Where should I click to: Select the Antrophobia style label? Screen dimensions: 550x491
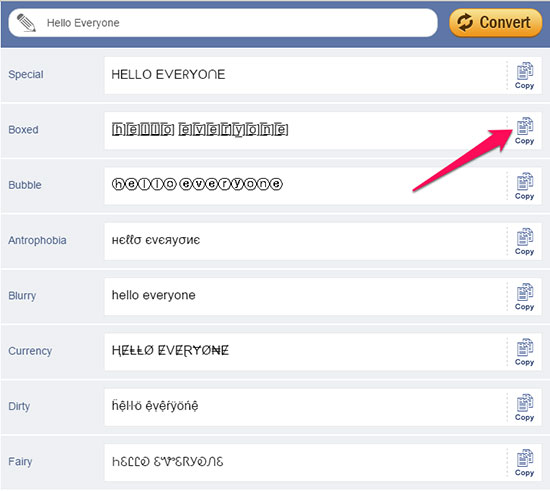click(x=37, y=241)
